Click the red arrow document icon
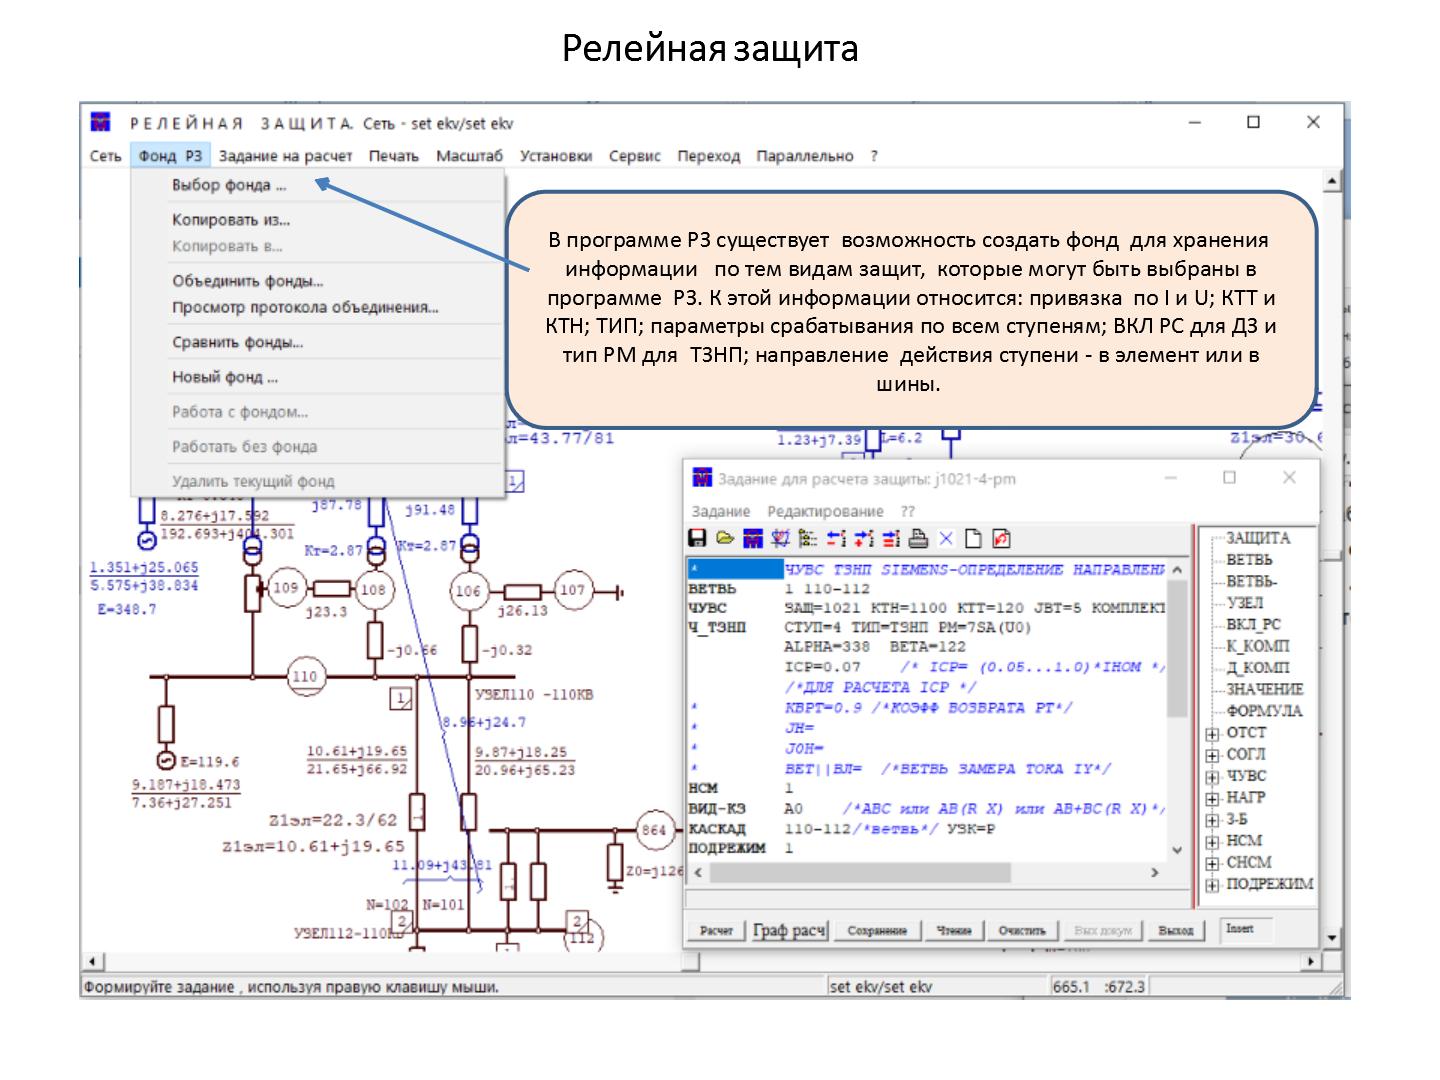Image resolution: width=1440 pixels, height=1080 pixels. click(x=1001, y=539)
